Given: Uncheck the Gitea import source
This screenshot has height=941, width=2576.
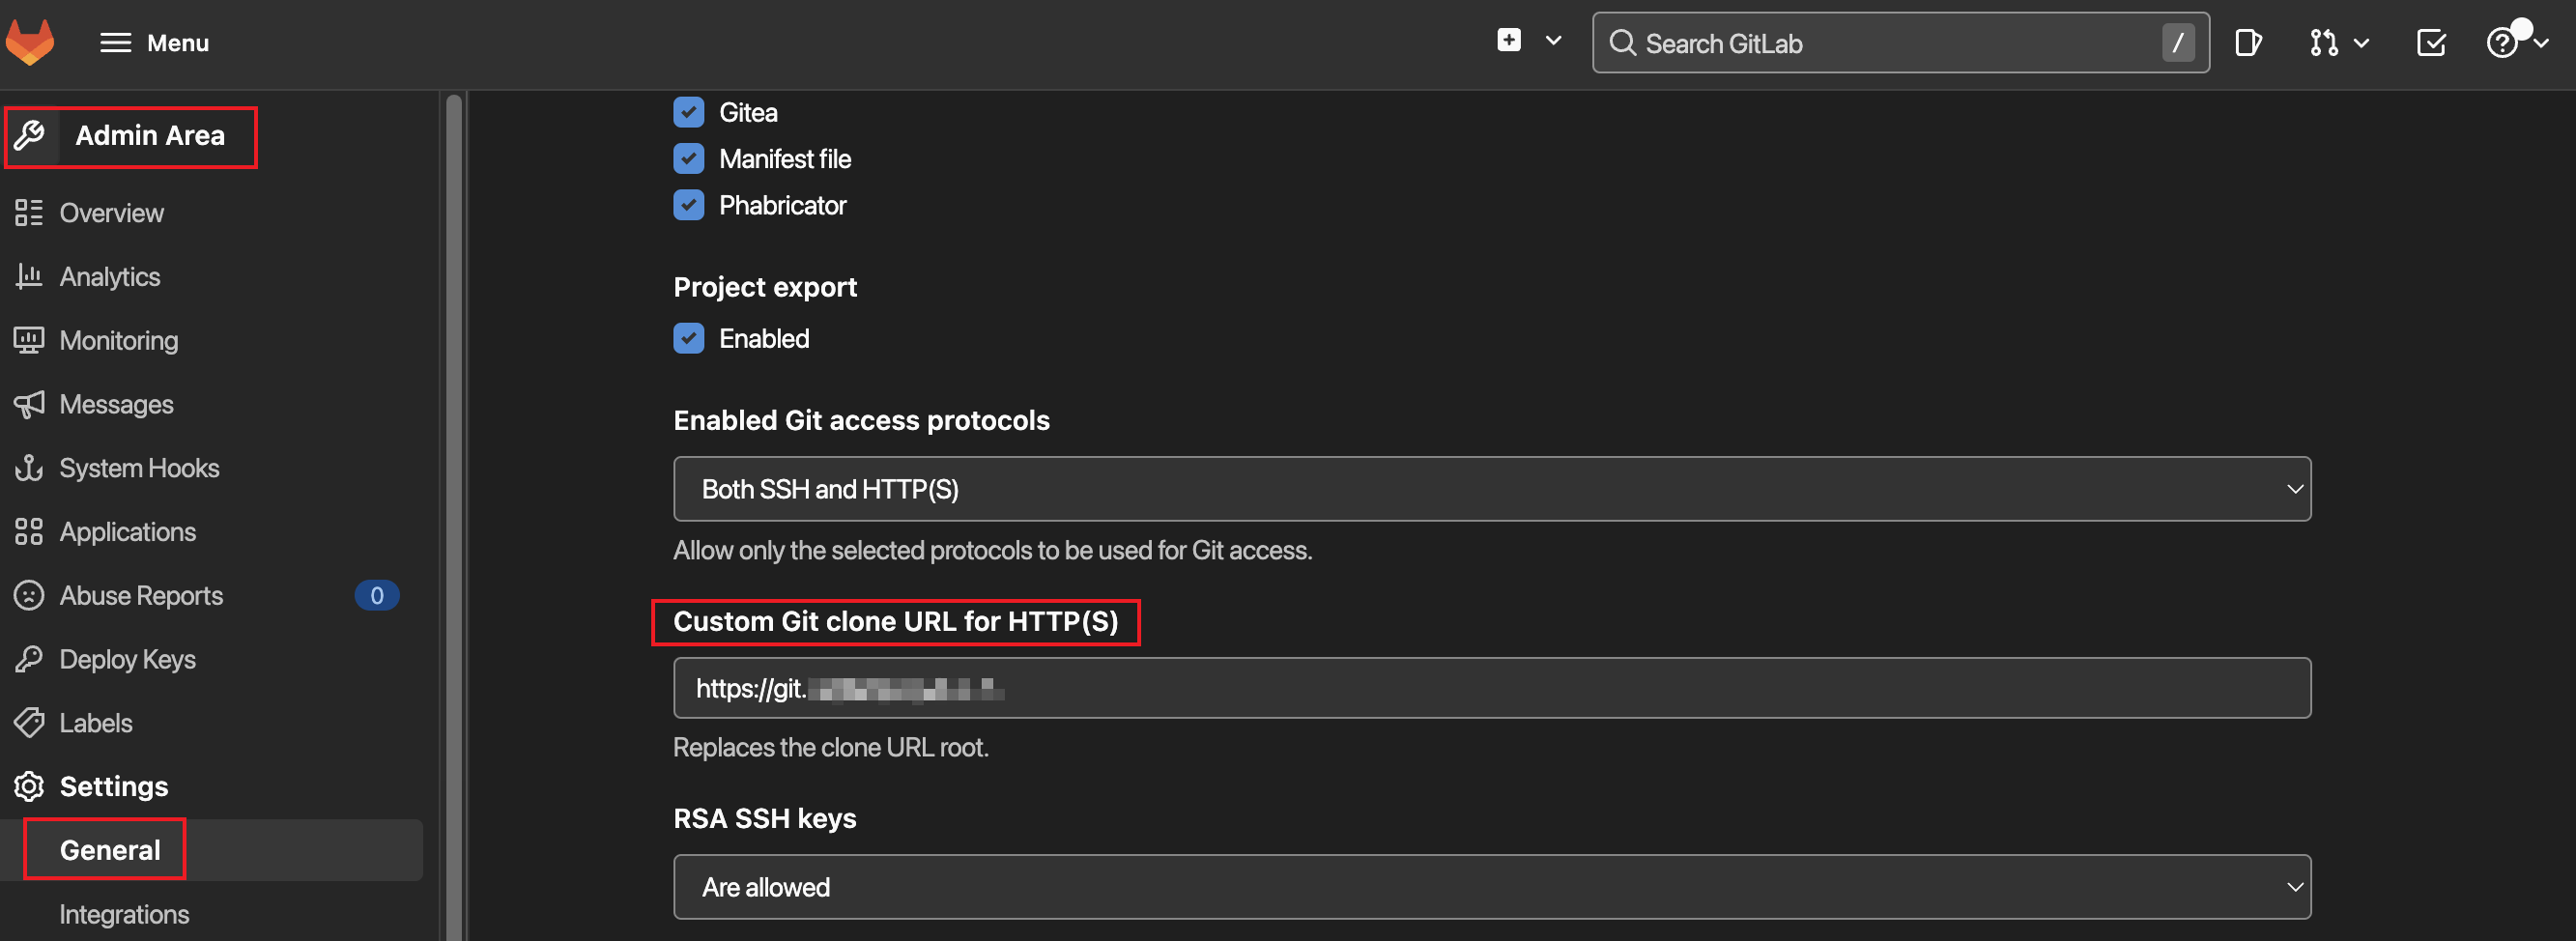Looking at the screenshot, I should (x=689, y=112).
